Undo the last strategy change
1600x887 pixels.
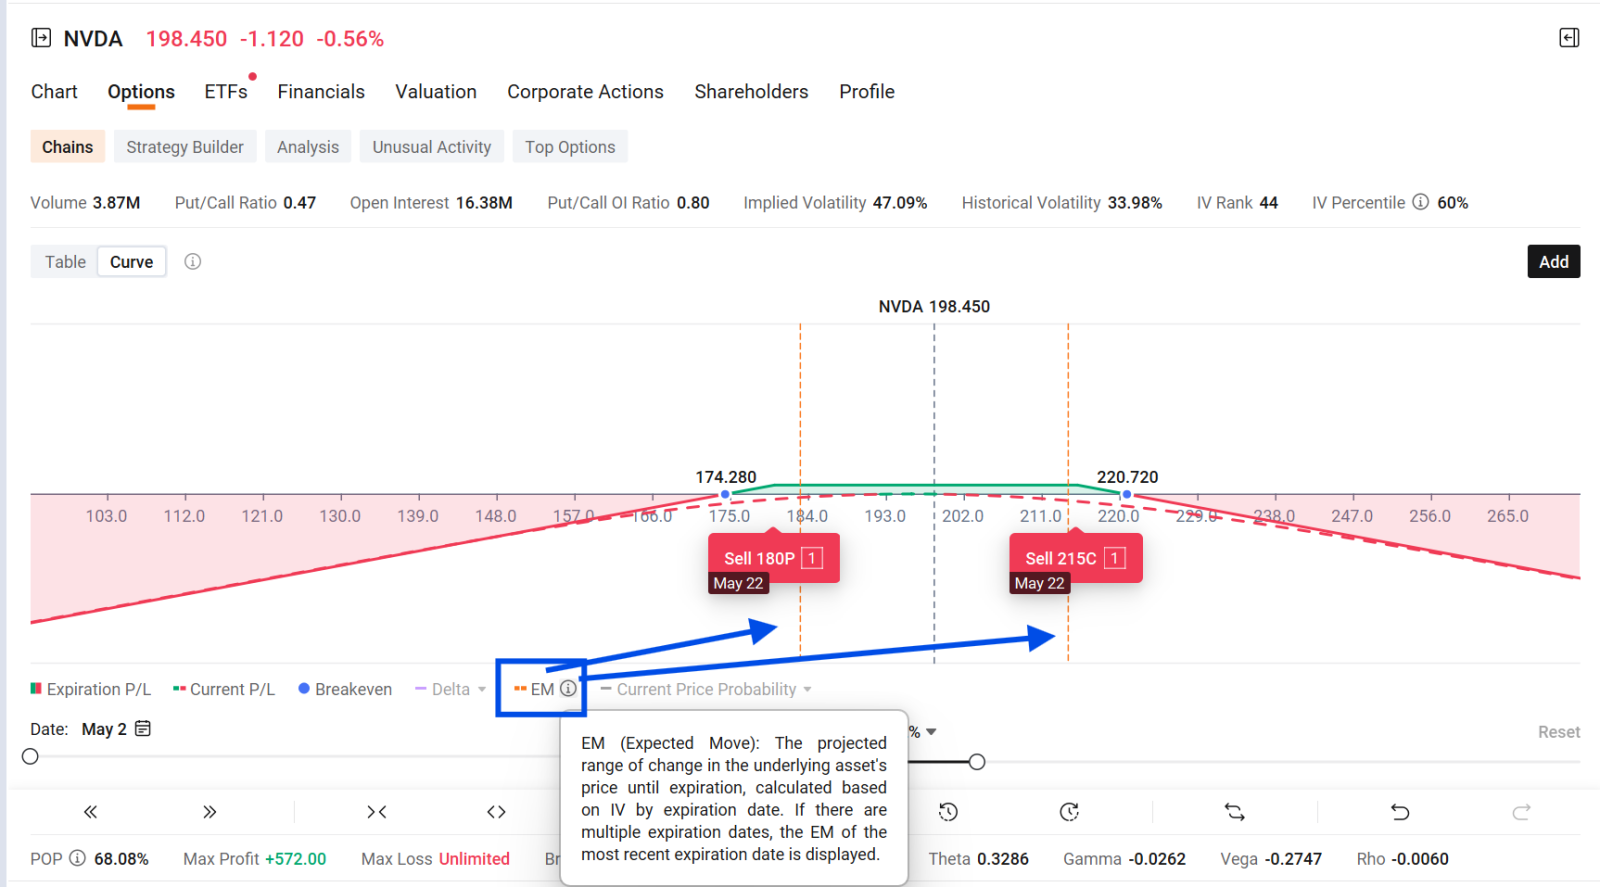[1400, 812]
